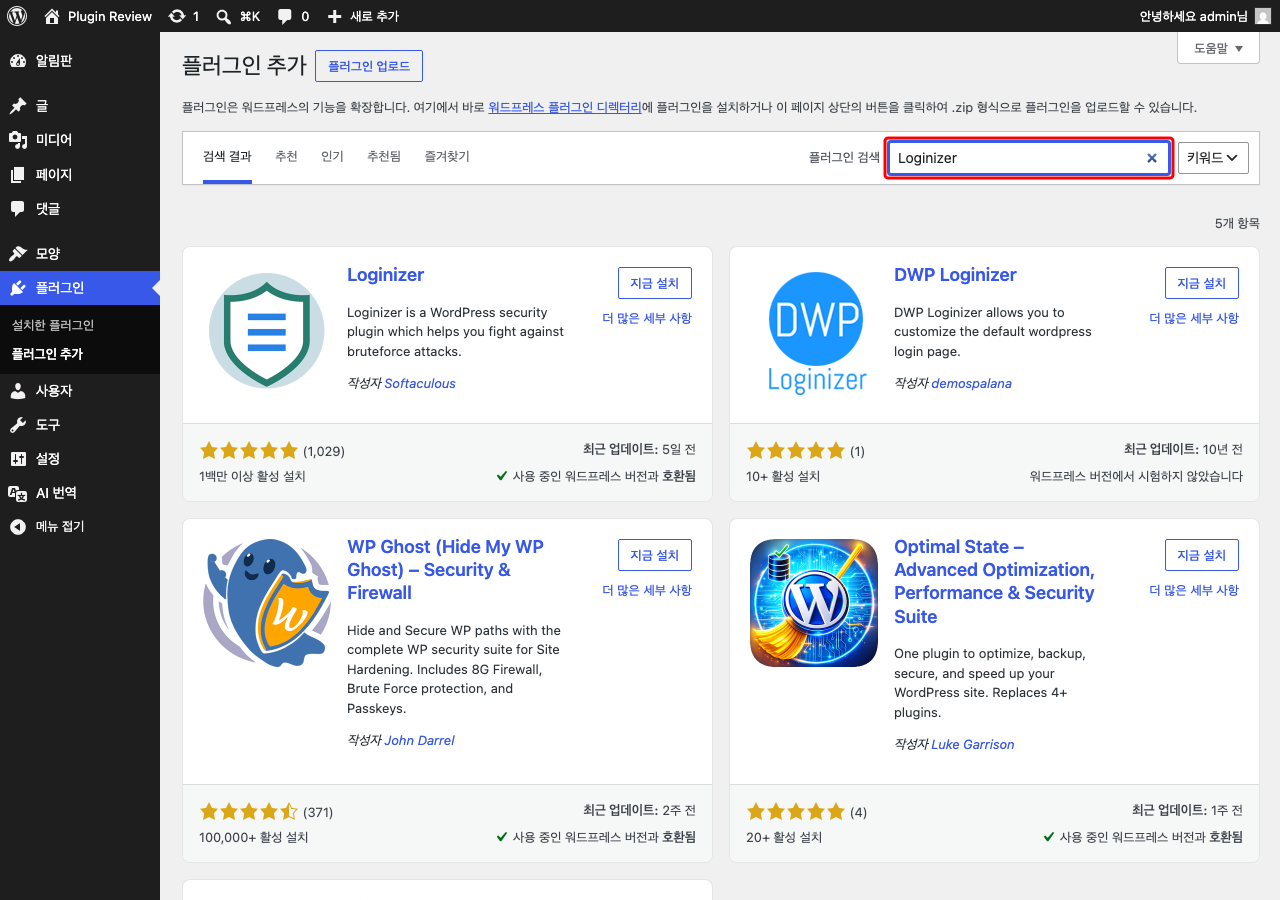The height and width of the screenshot is (900, 1280).
Task: Click the plus icon for 새로 추가
Action: pyautogui.click(x=334, y=16)
